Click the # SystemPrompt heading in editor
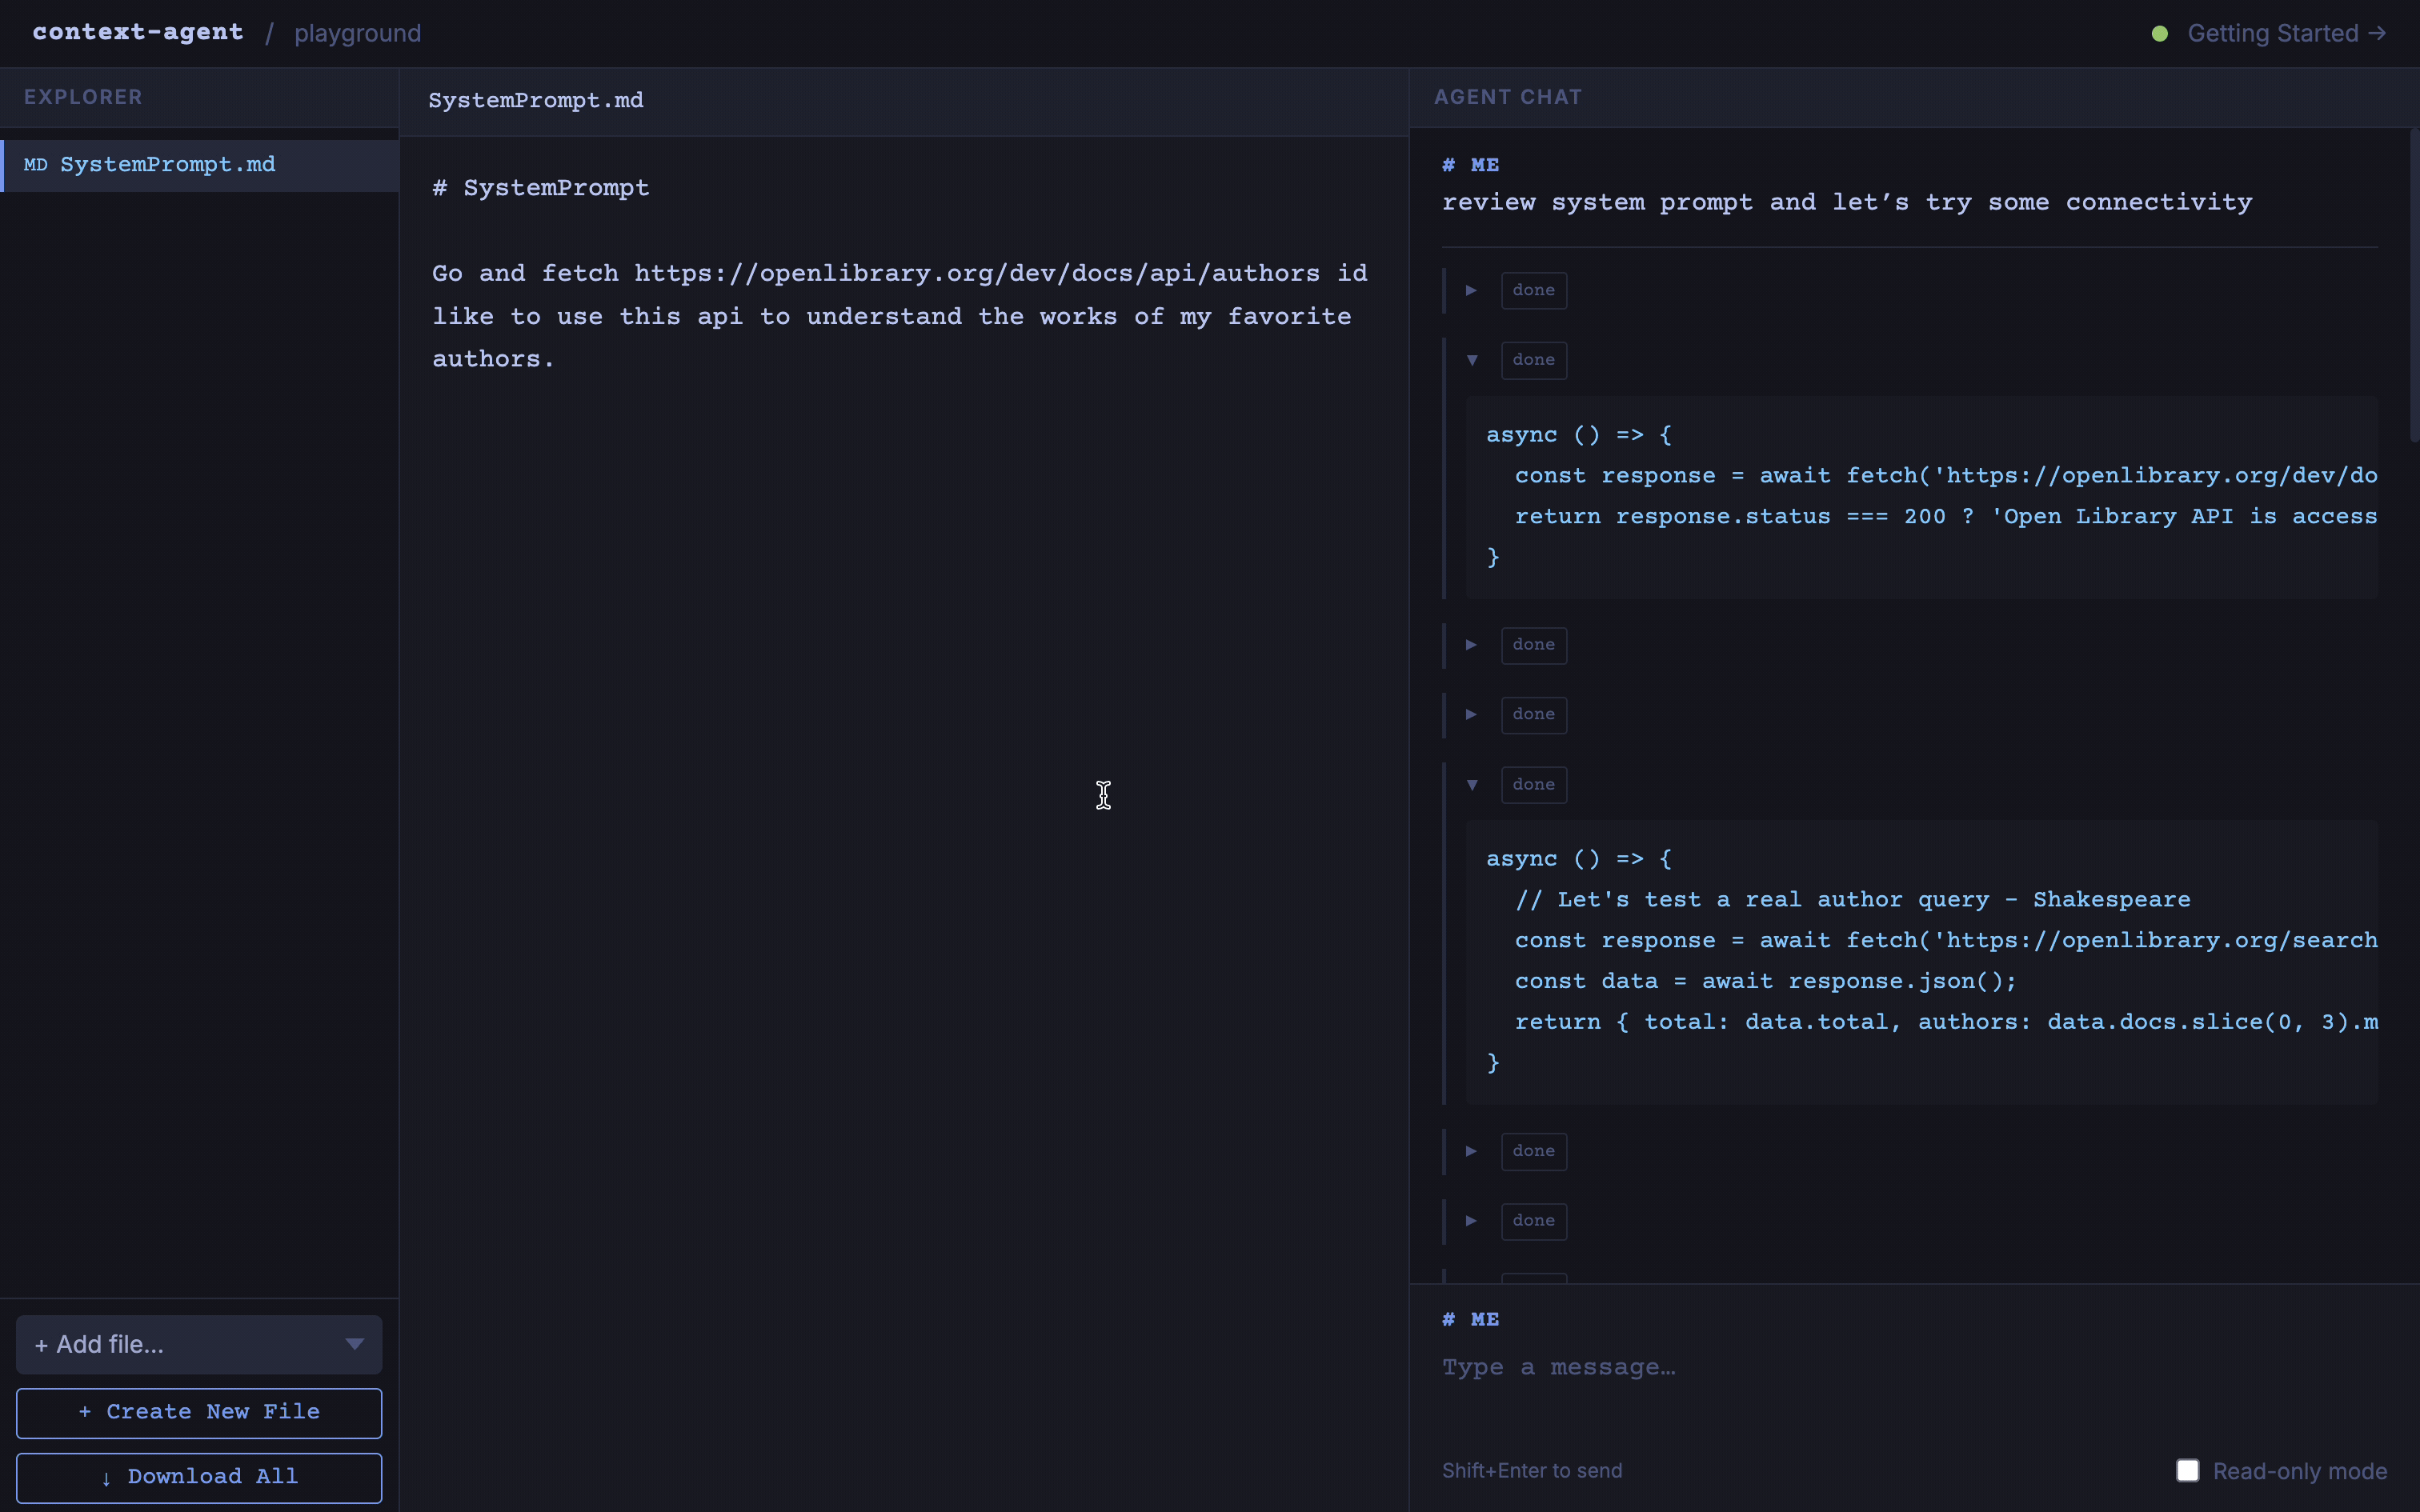The height and width of the screenshot is (1512, 2420). [x=541, y=188]
